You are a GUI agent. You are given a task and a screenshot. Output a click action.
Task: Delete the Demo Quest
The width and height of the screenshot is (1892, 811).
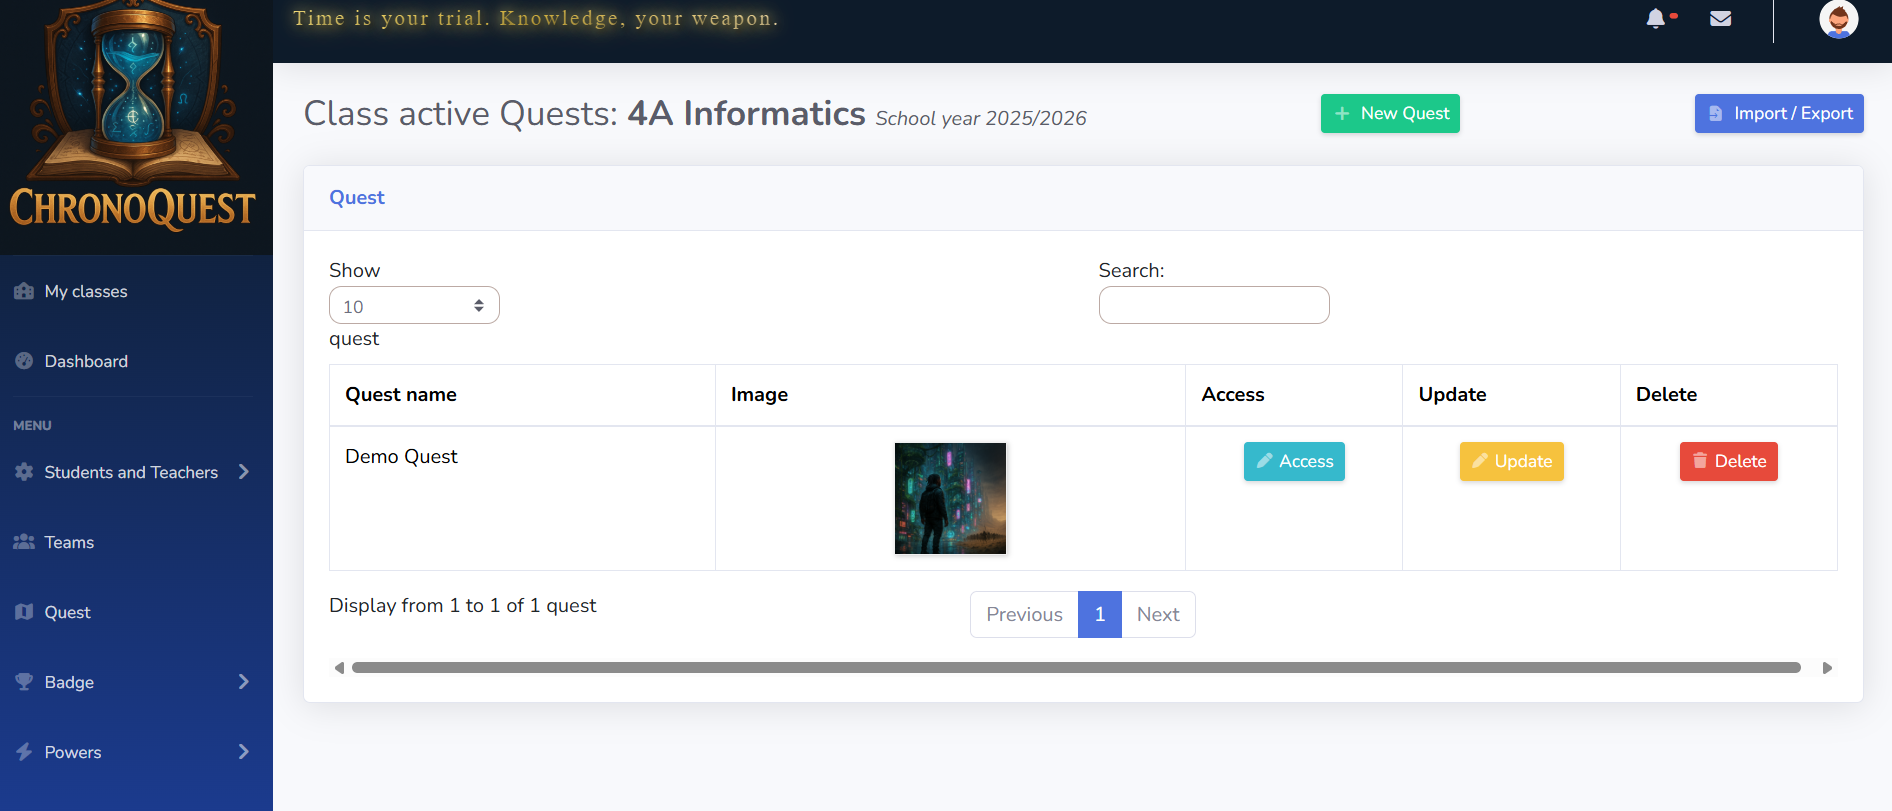click(1728, 461)
